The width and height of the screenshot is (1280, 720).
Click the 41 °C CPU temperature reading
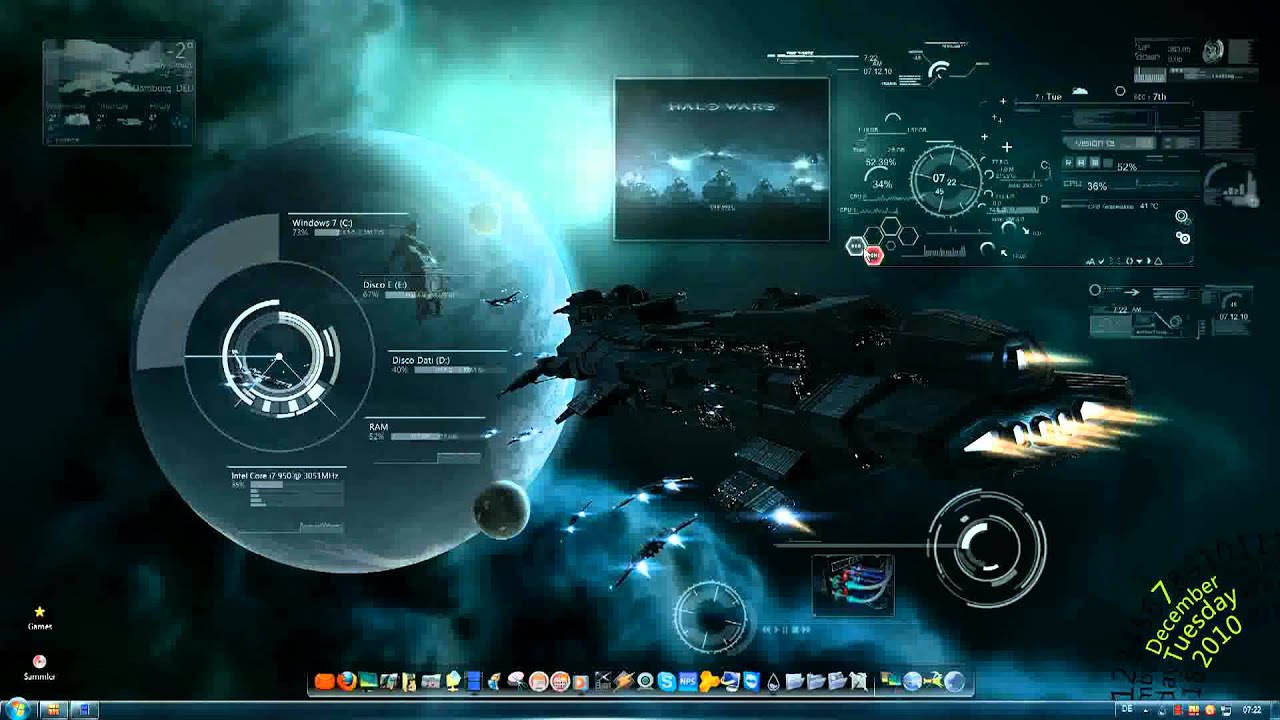click(x=1147, y=206)
